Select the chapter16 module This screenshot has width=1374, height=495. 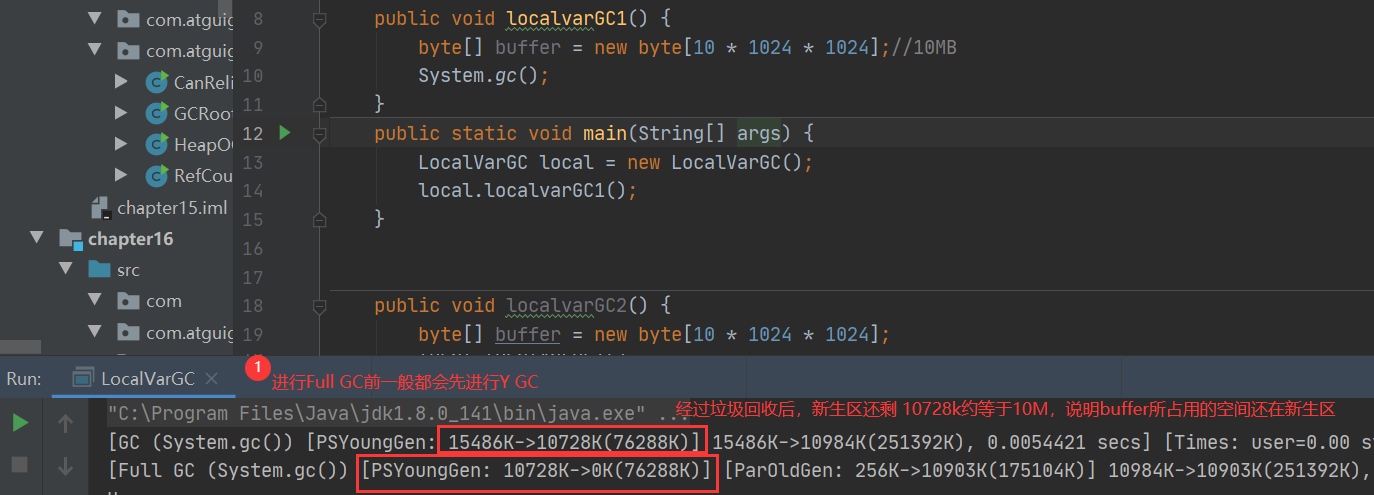click(x=130, y=239)
